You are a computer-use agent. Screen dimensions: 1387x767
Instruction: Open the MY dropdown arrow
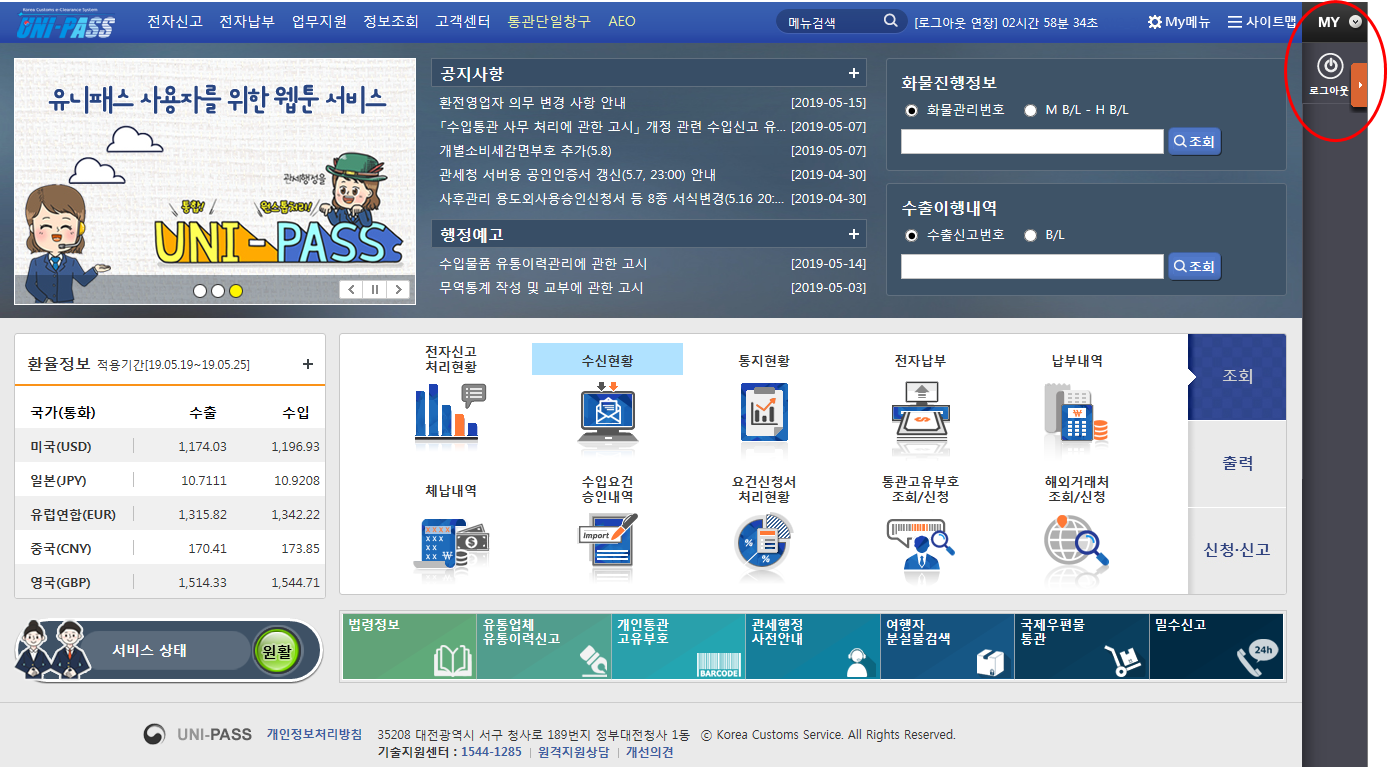[1355, 21]
